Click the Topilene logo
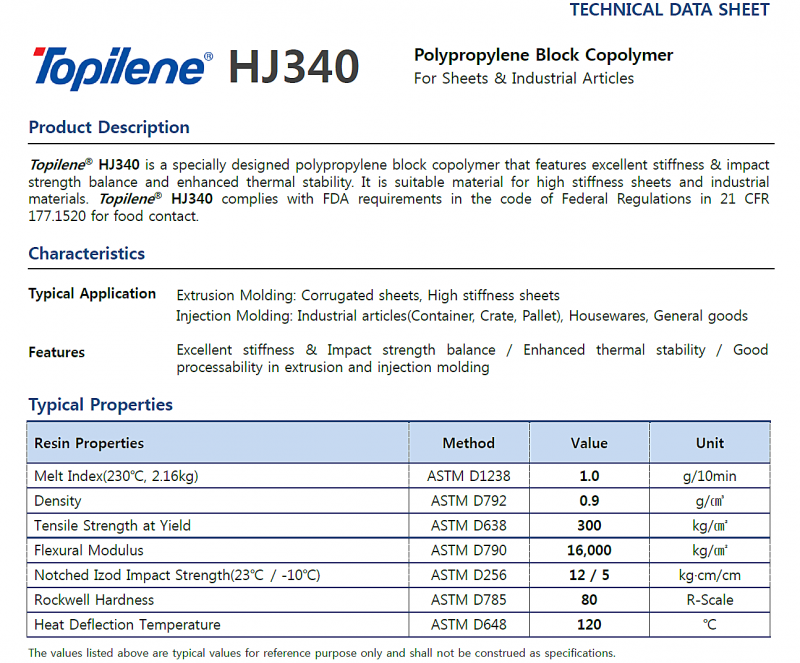800x663 pixels. pyautogui.click(x=122, y=68)
